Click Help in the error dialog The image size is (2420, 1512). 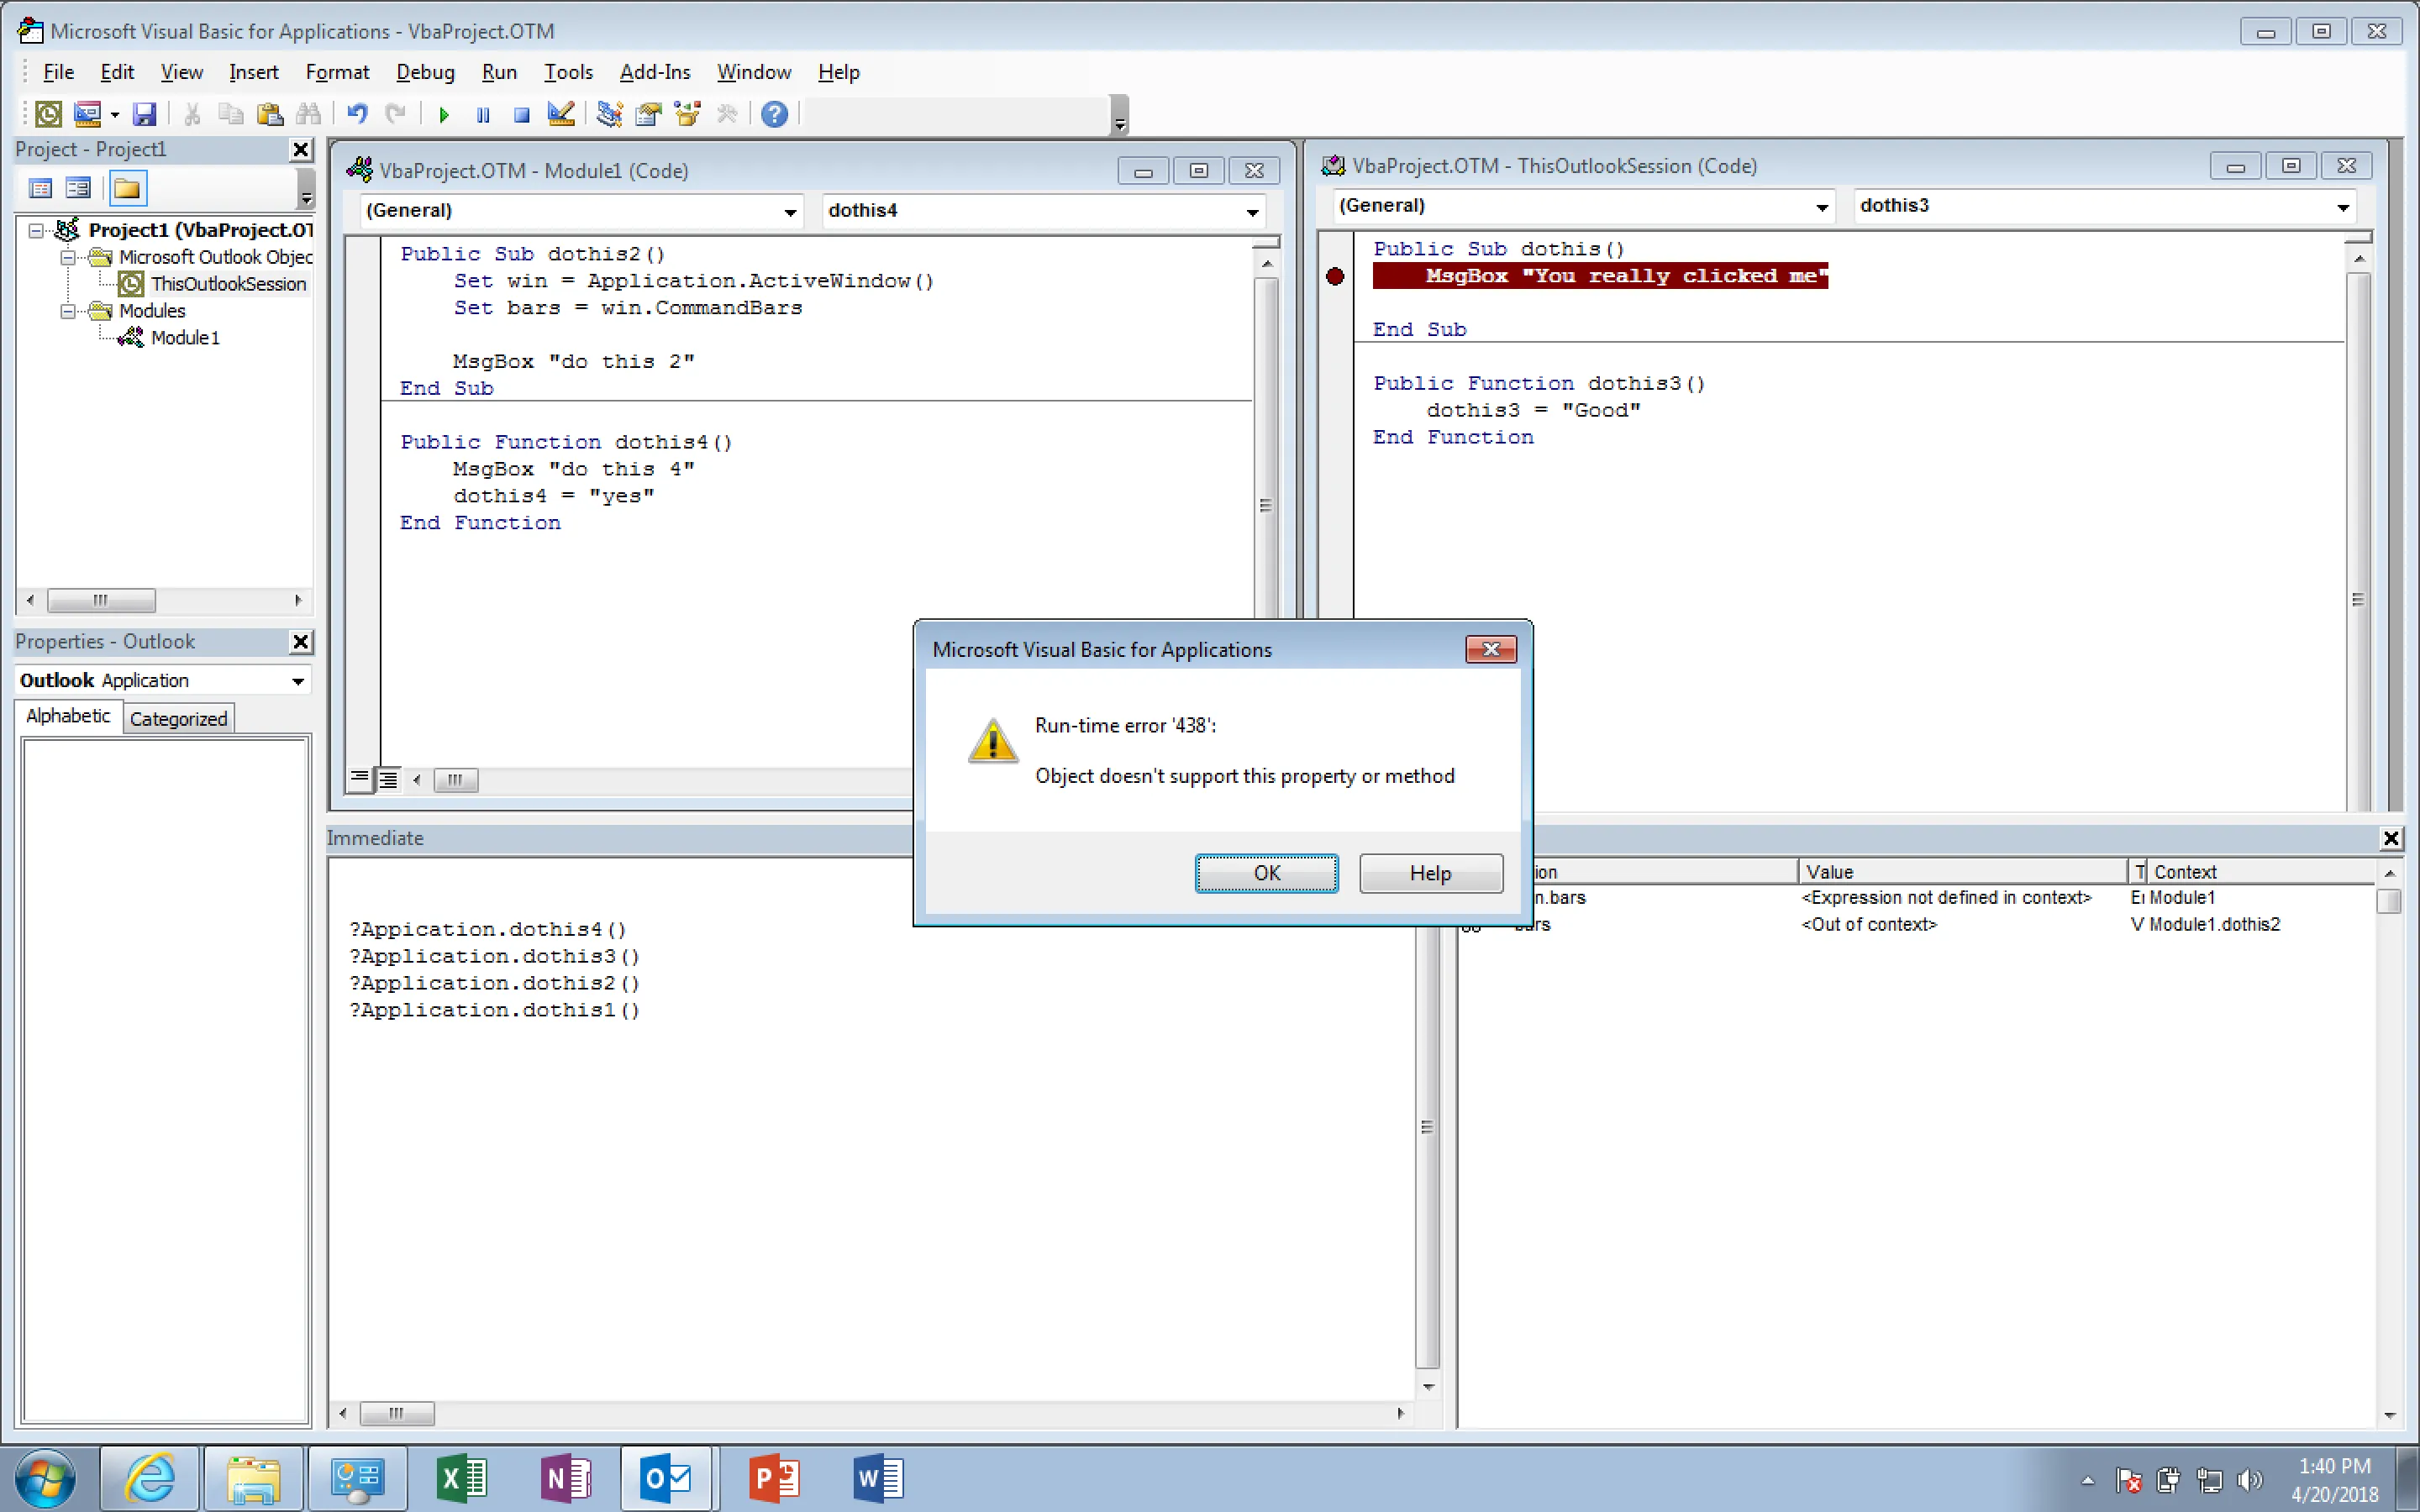(1430, 873)
